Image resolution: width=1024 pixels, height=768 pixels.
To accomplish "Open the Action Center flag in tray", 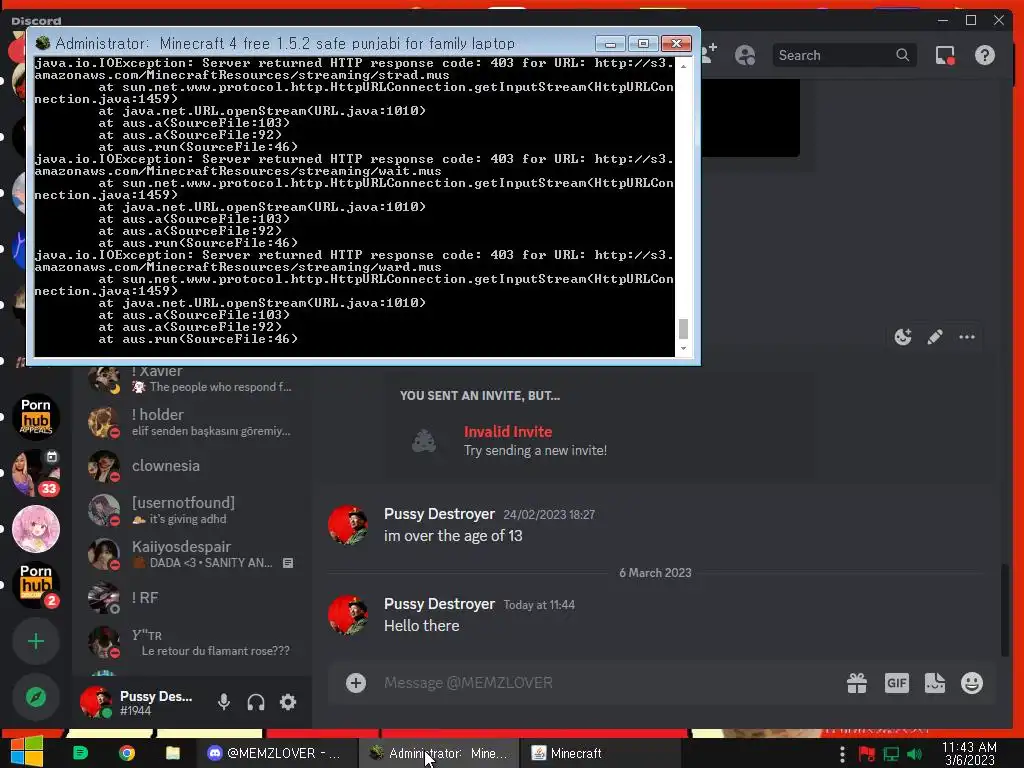I will (x=867, y=754).
